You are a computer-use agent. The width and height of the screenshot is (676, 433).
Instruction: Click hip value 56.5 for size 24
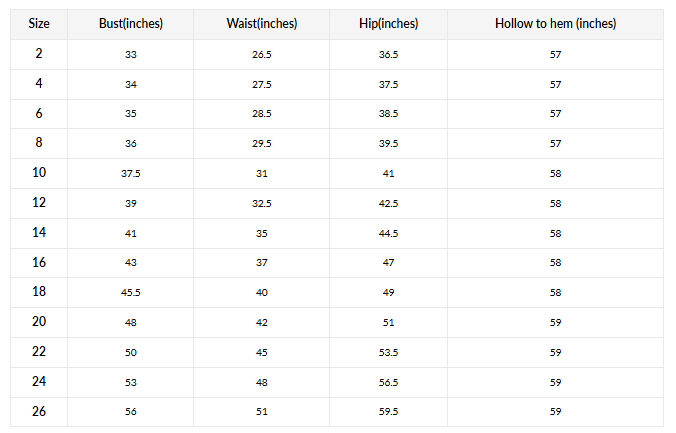(388, 383)
